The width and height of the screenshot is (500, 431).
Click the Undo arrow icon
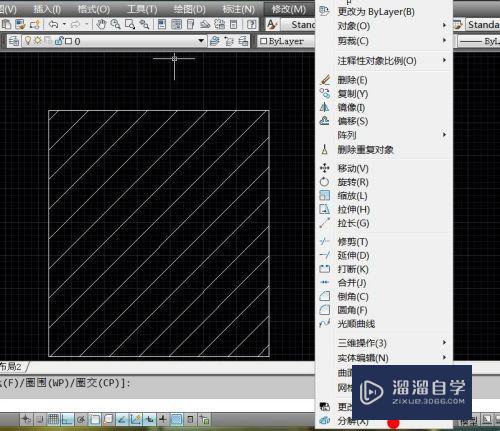pyautogui.click(x=53, y=24)
